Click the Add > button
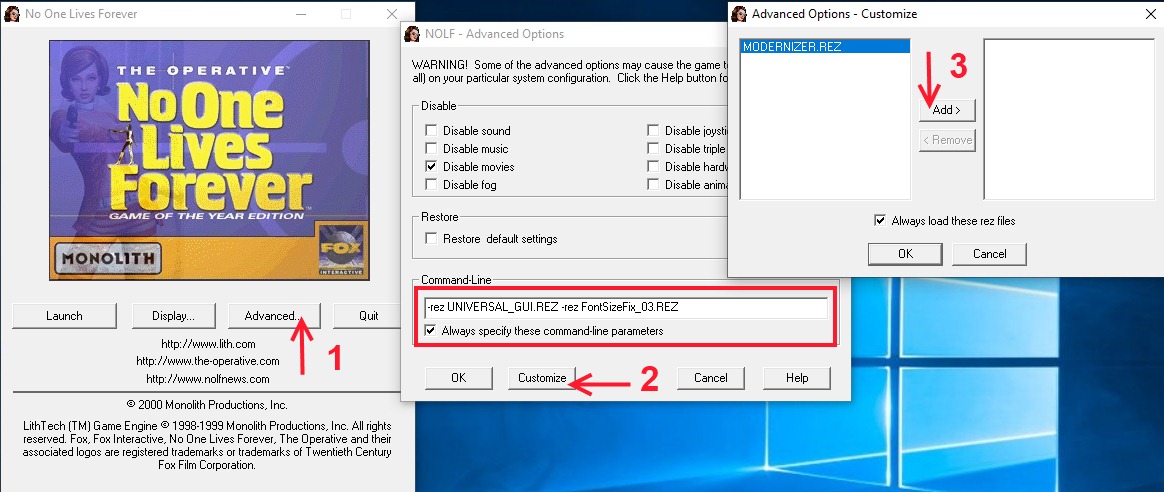This screenshot has width=1164, height=492. click(x=946, y=110)
